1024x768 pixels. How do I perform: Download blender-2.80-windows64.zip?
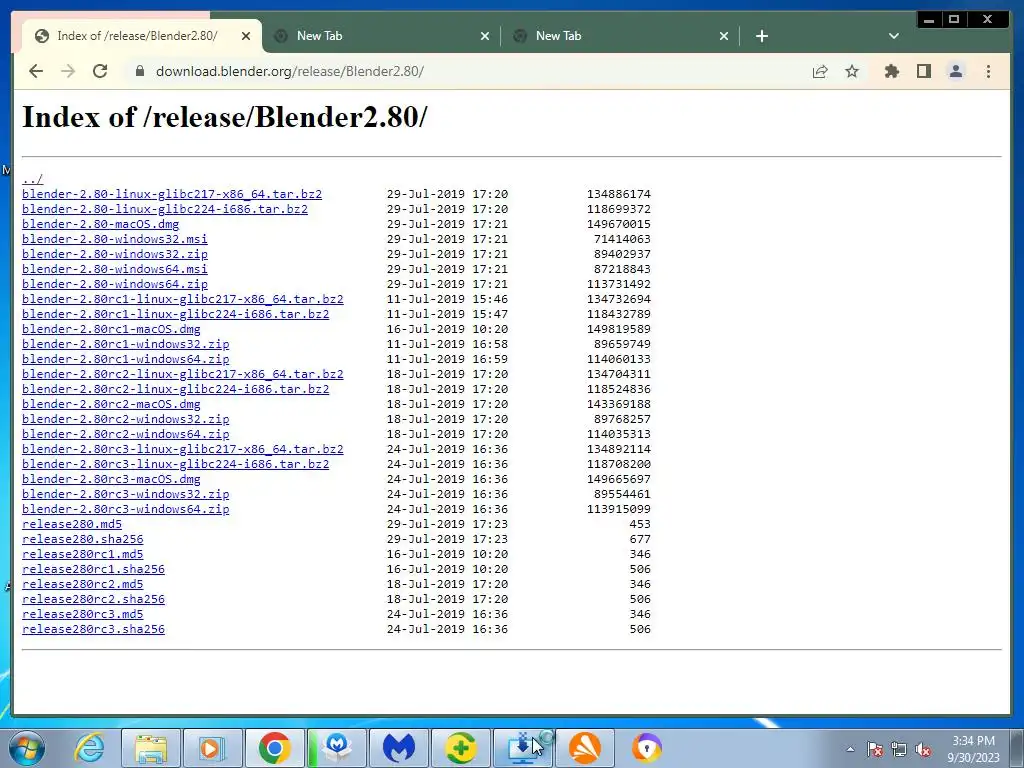coord(114,284)
